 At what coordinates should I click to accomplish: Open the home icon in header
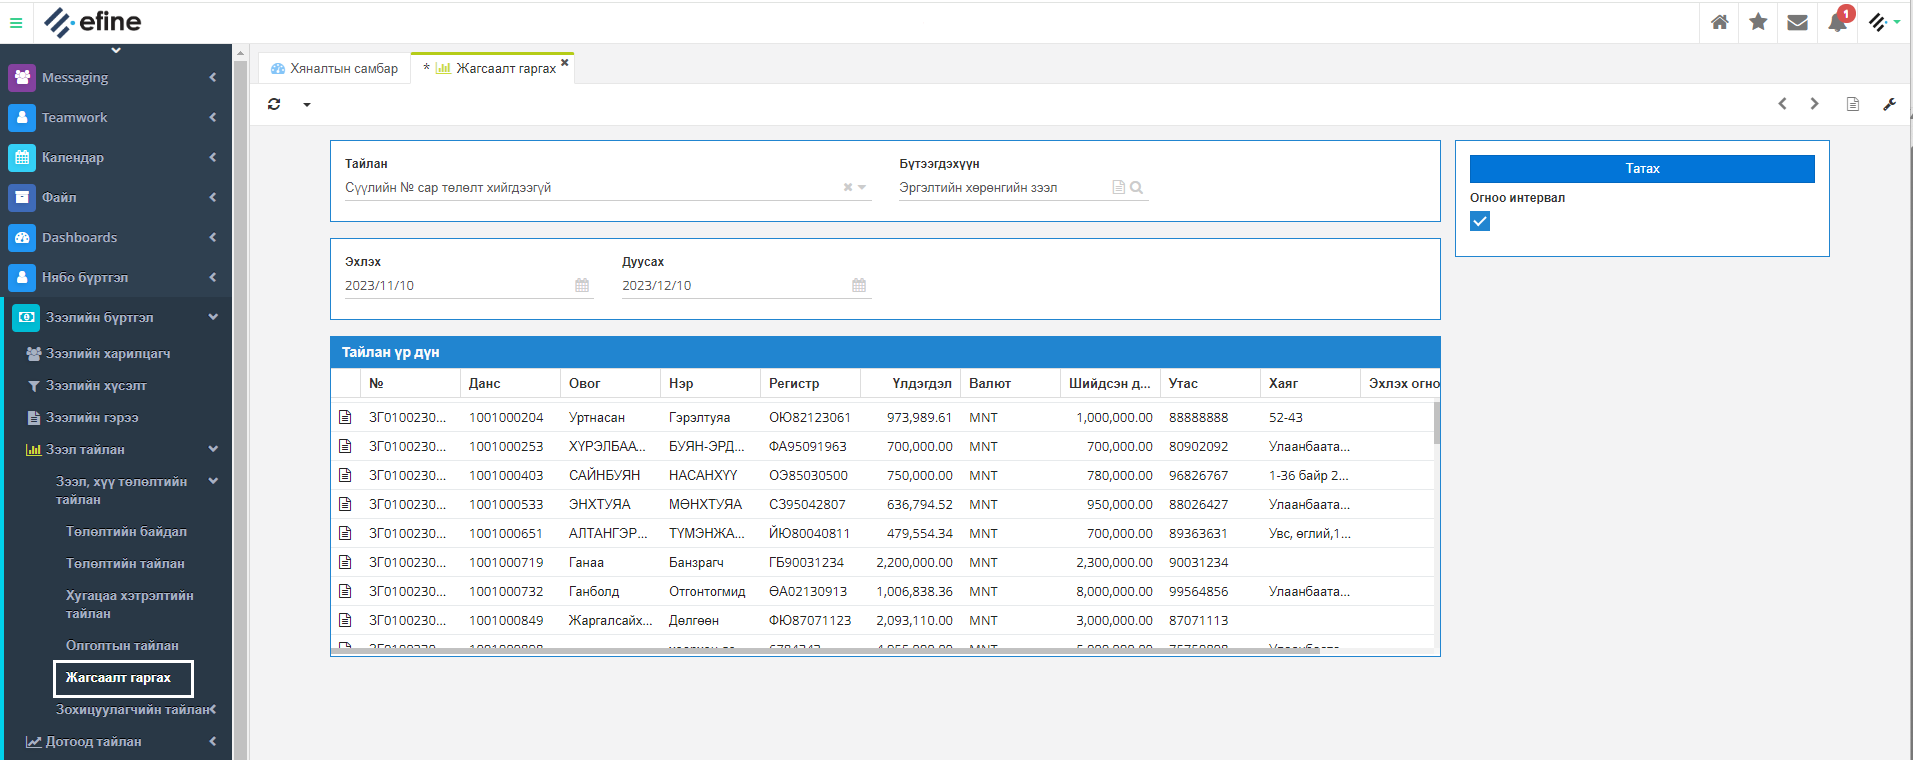tap(1719, 22)
